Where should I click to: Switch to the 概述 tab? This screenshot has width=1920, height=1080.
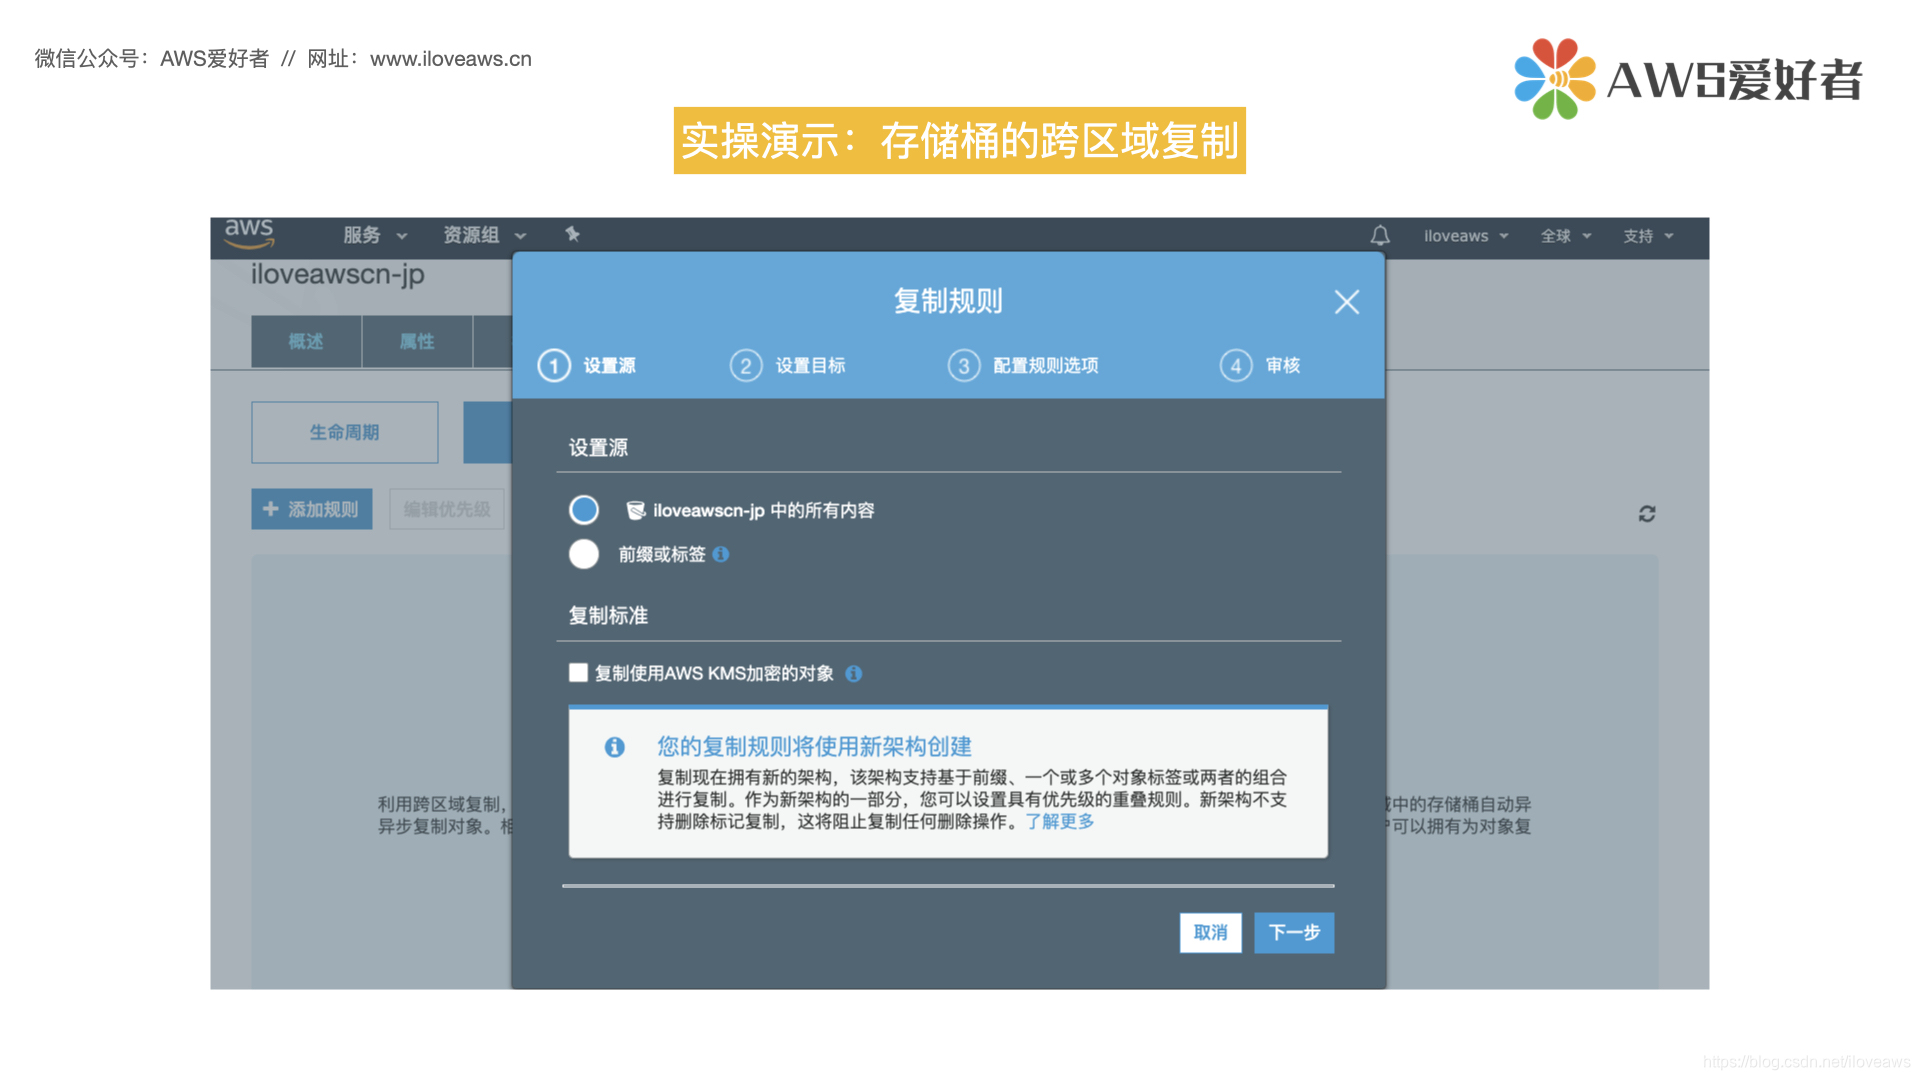pos(306,341)
